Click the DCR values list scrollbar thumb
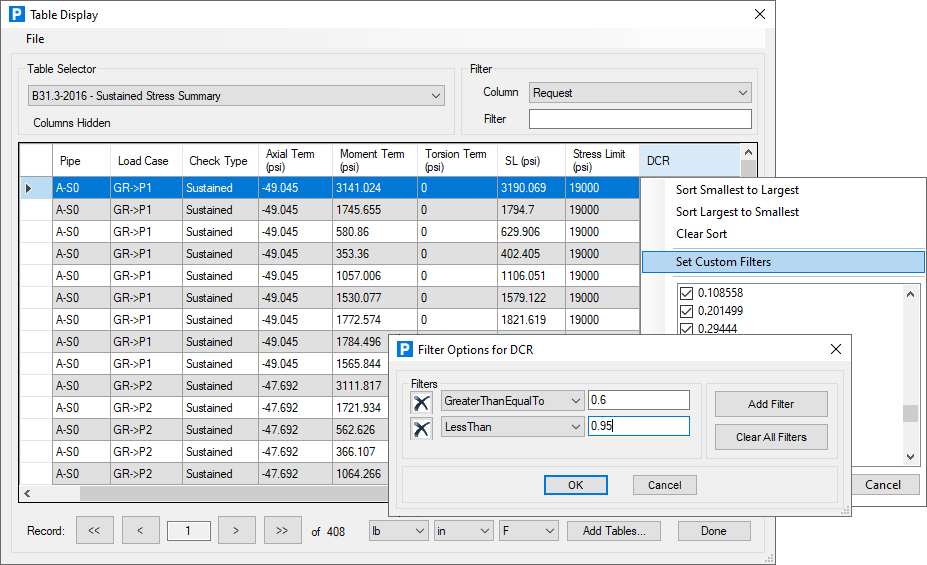 click(910, 413)
